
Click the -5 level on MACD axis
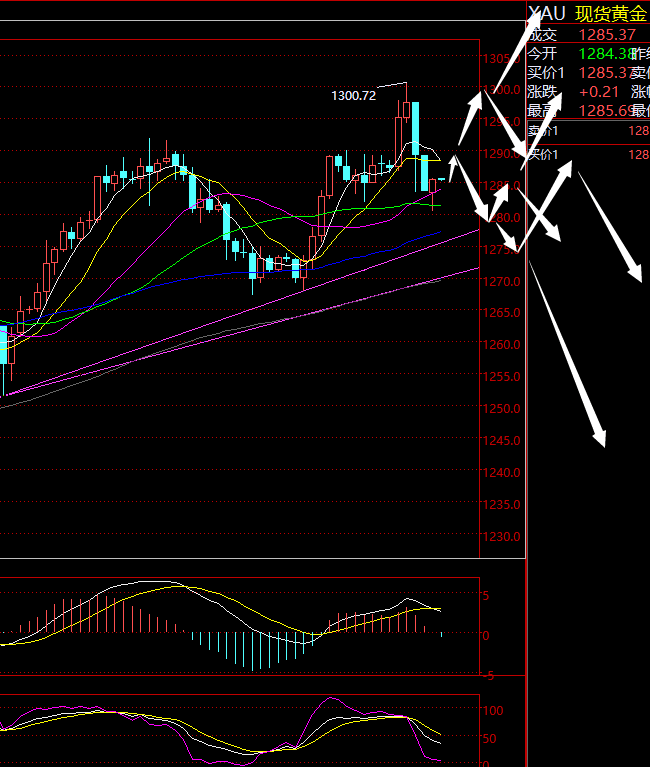click(x=487, y=677)
